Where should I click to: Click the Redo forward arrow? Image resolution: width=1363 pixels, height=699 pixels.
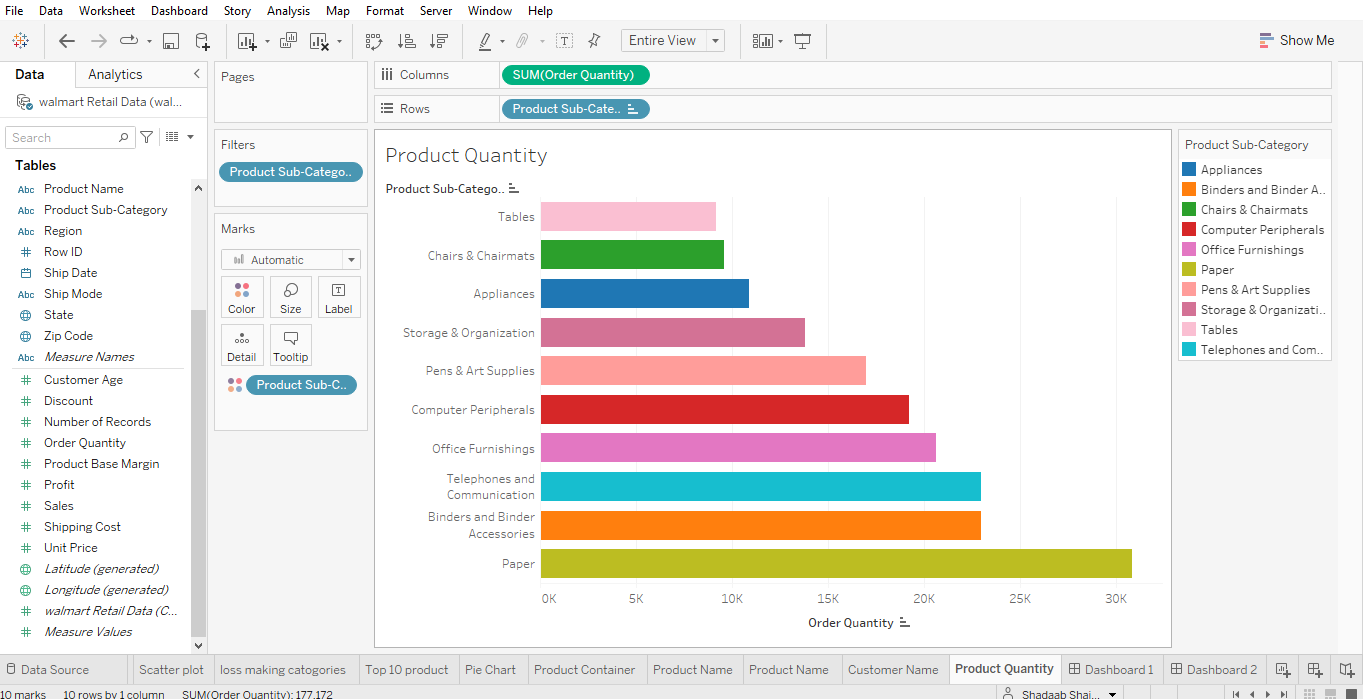[x=99, y=41]
